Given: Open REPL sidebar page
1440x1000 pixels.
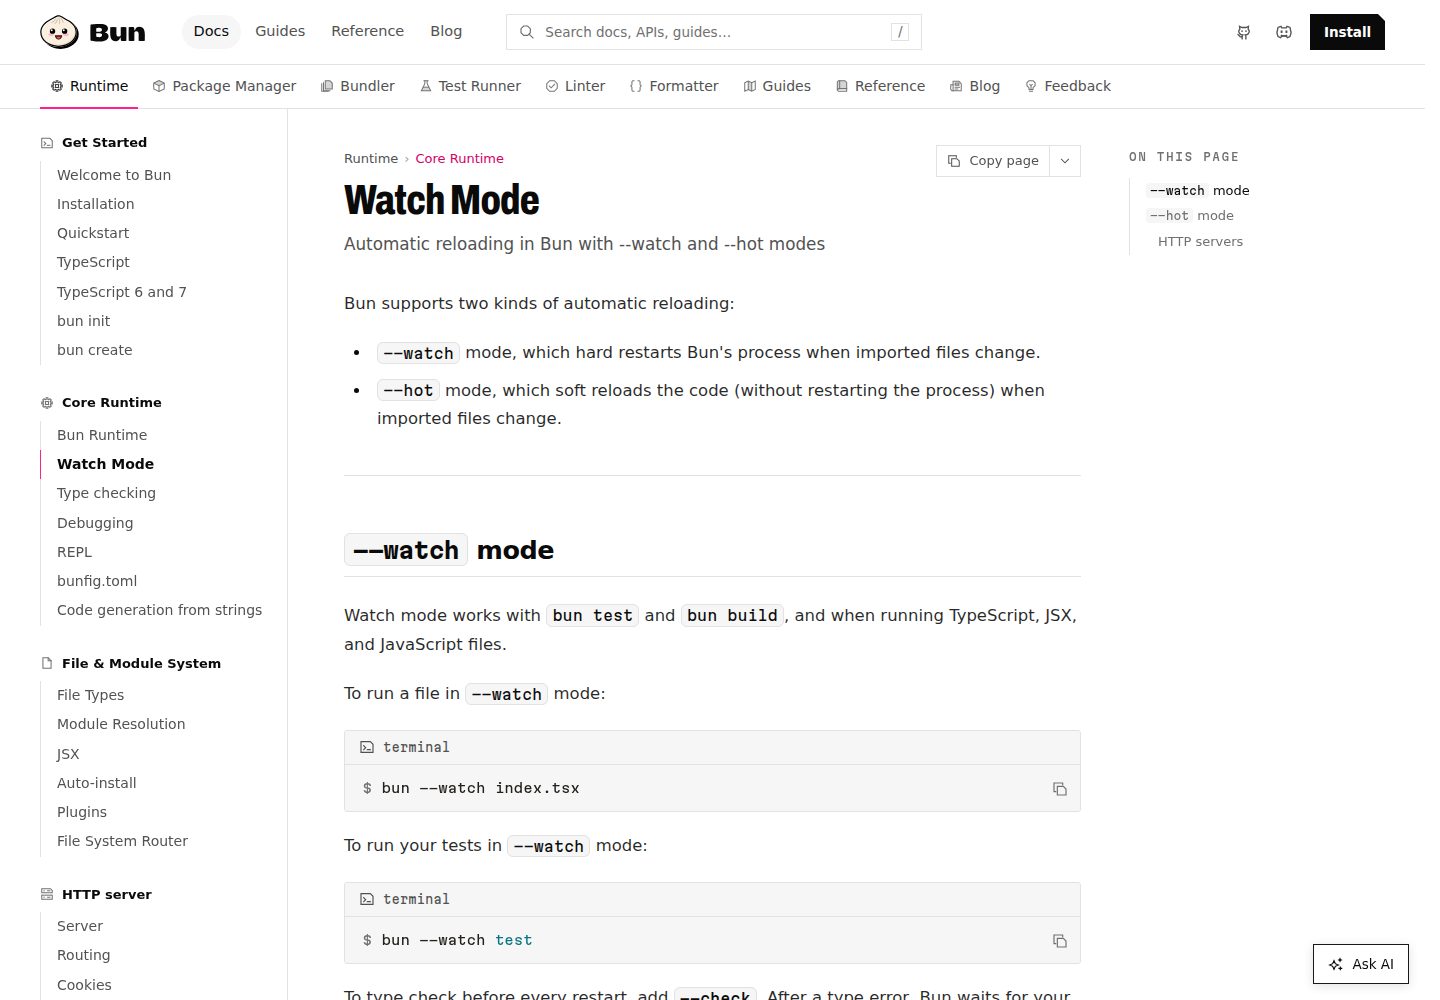Looking at the screenshot, I should click(74, 552).
